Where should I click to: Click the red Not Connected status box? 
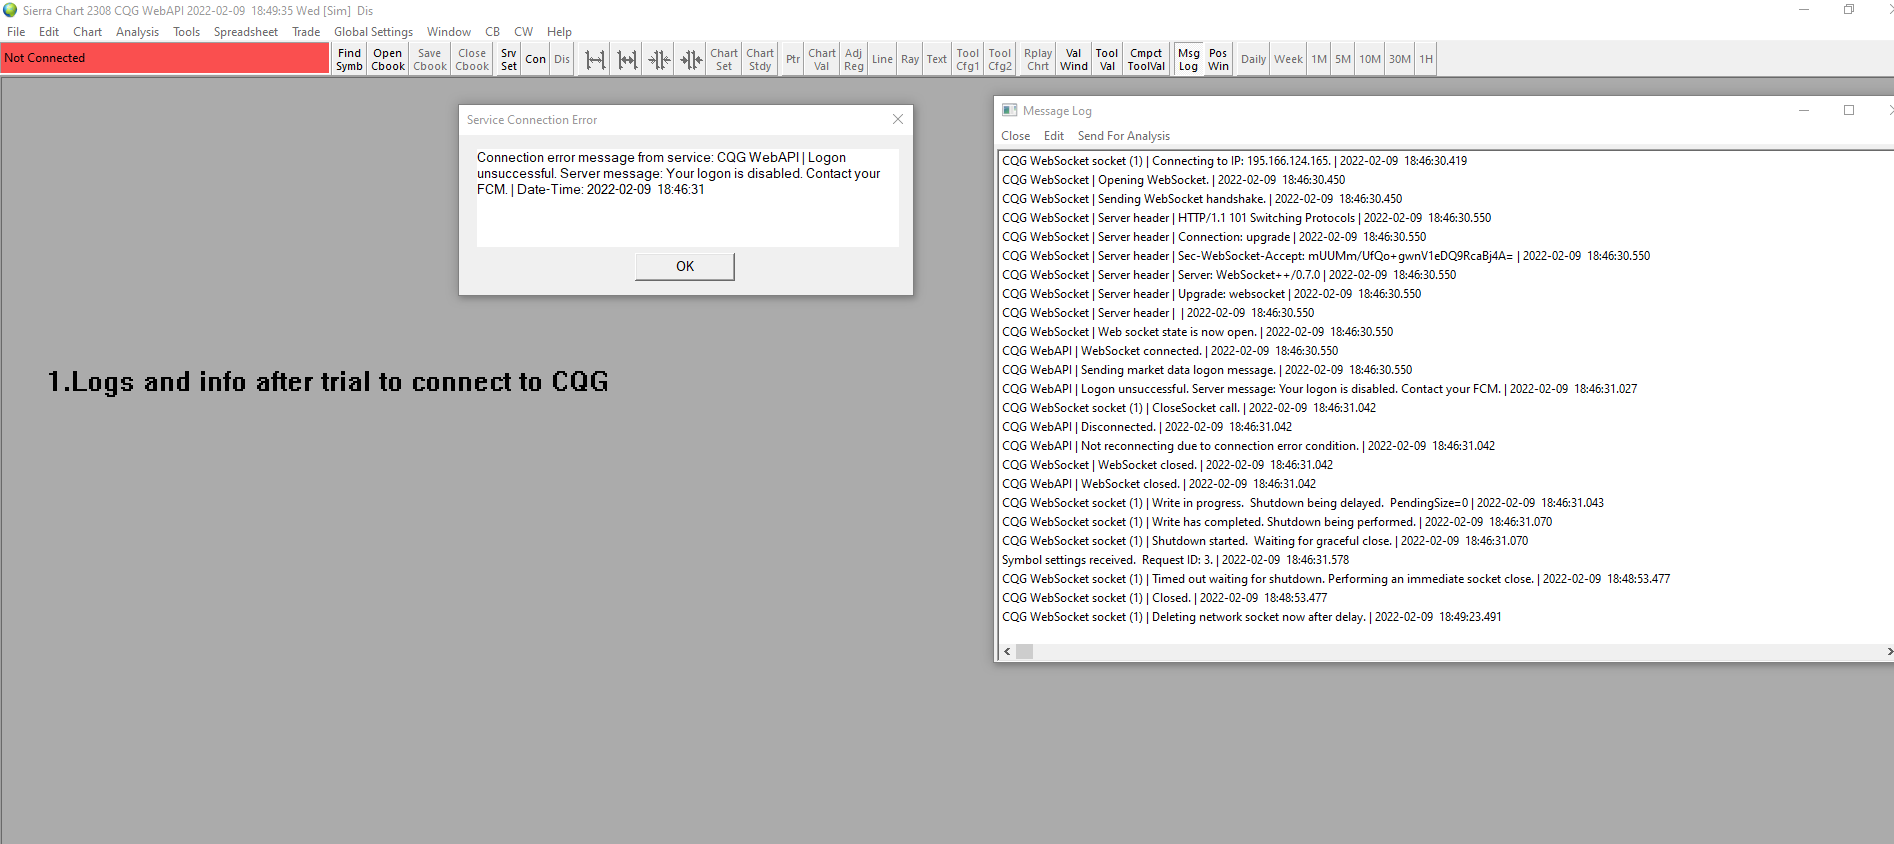pos(165,58)
